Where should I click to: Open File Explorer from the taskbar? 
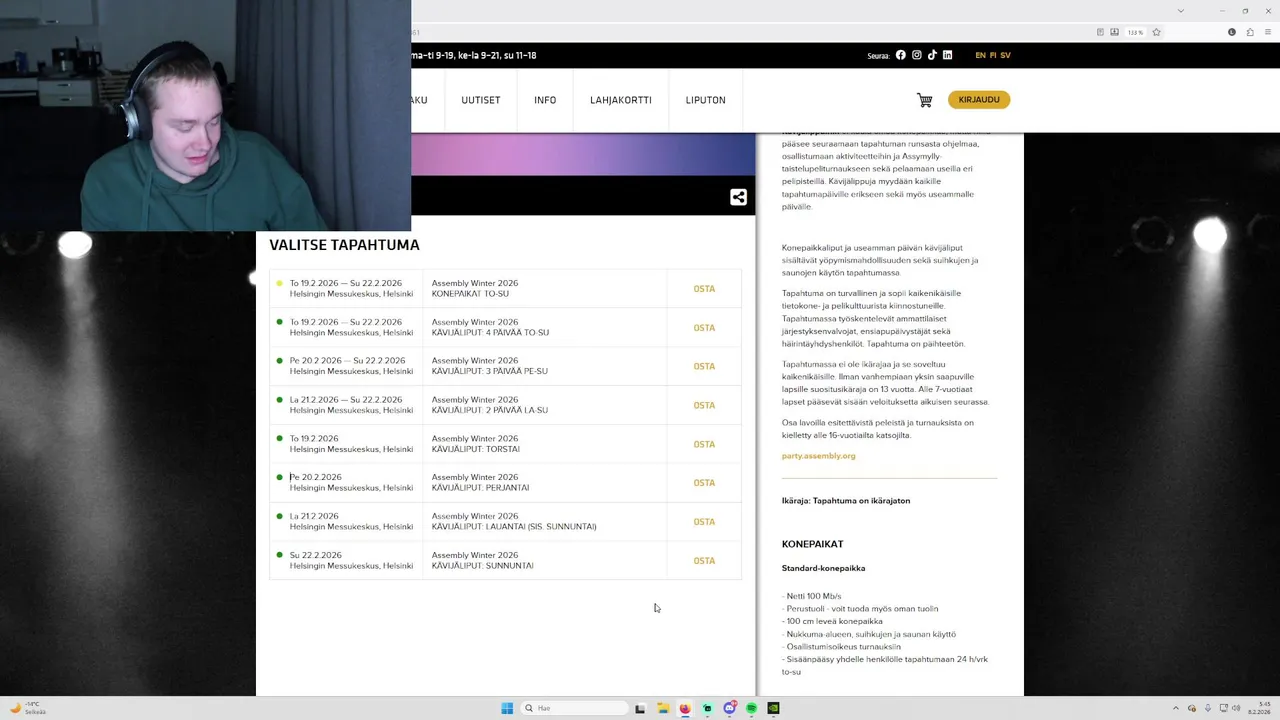[x=662, y=708]
